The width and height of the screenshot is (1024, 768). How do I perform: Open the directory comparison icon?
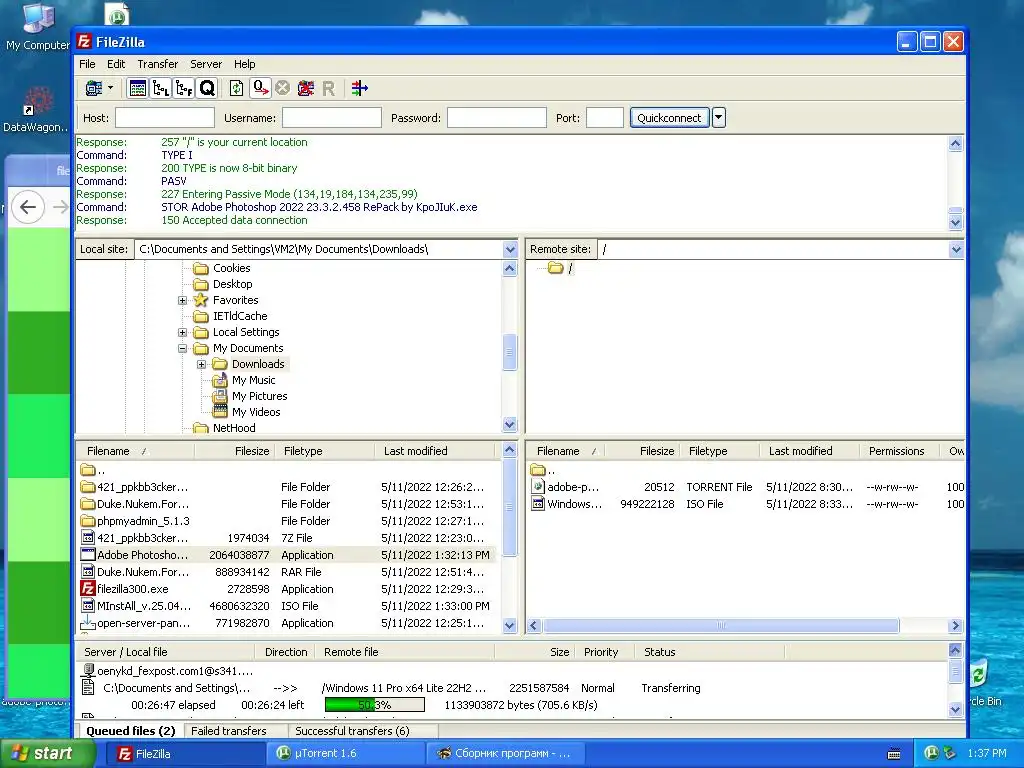(359, 88)
